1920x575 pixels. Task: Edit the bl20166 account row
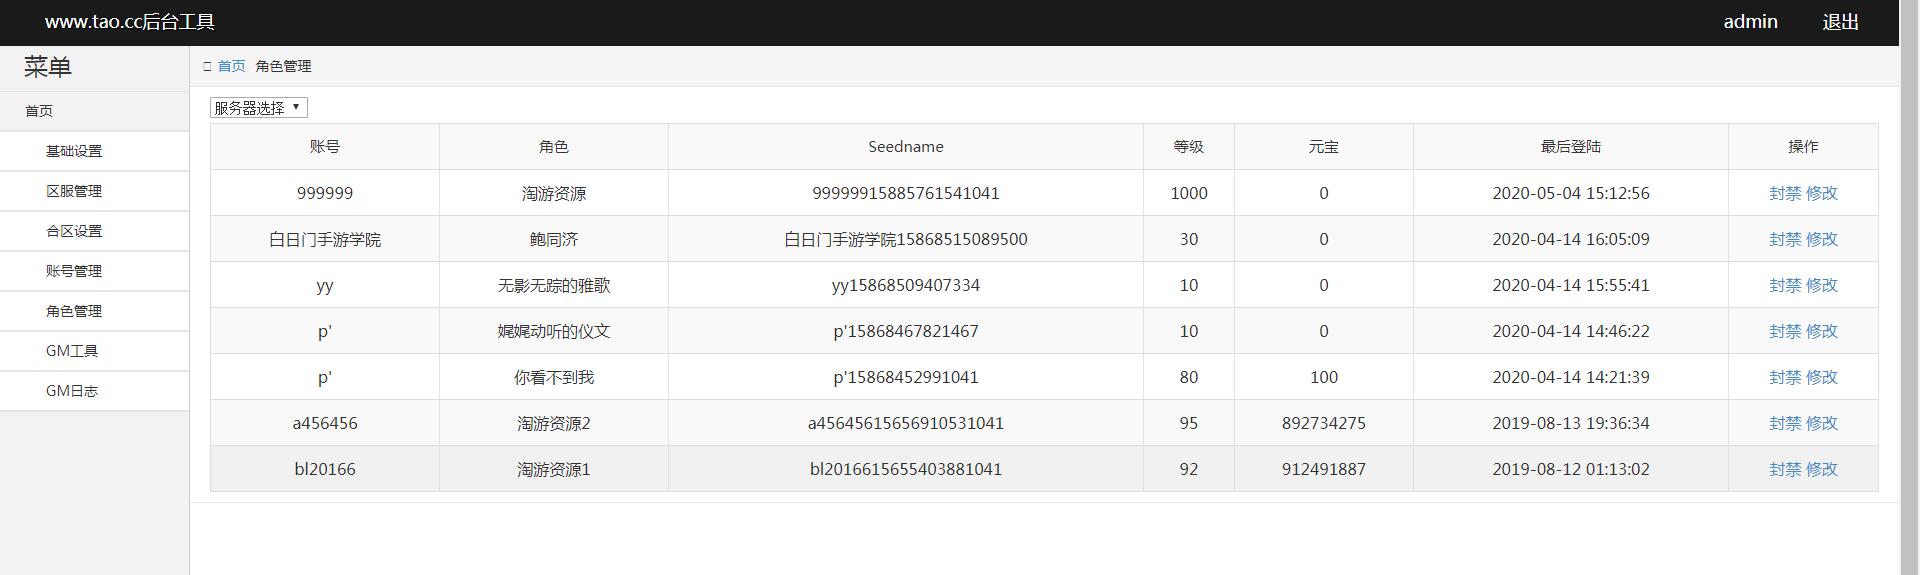tap(1822, 469)
